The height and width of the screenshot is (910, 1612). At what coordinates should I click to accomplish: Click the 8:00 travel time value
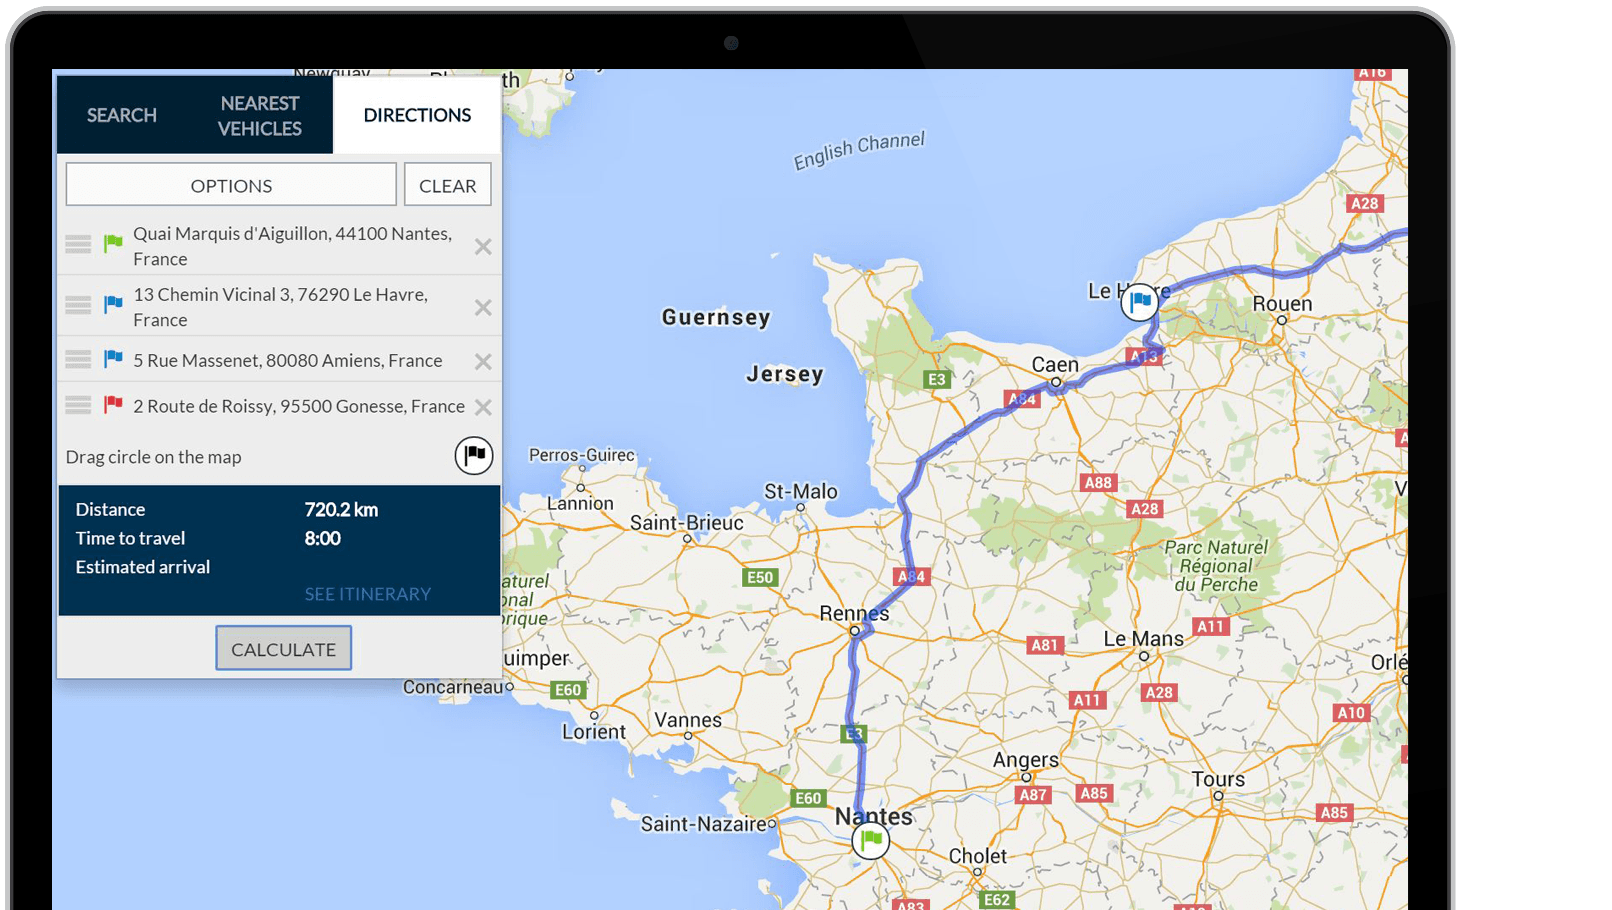(x=323, y=539)
